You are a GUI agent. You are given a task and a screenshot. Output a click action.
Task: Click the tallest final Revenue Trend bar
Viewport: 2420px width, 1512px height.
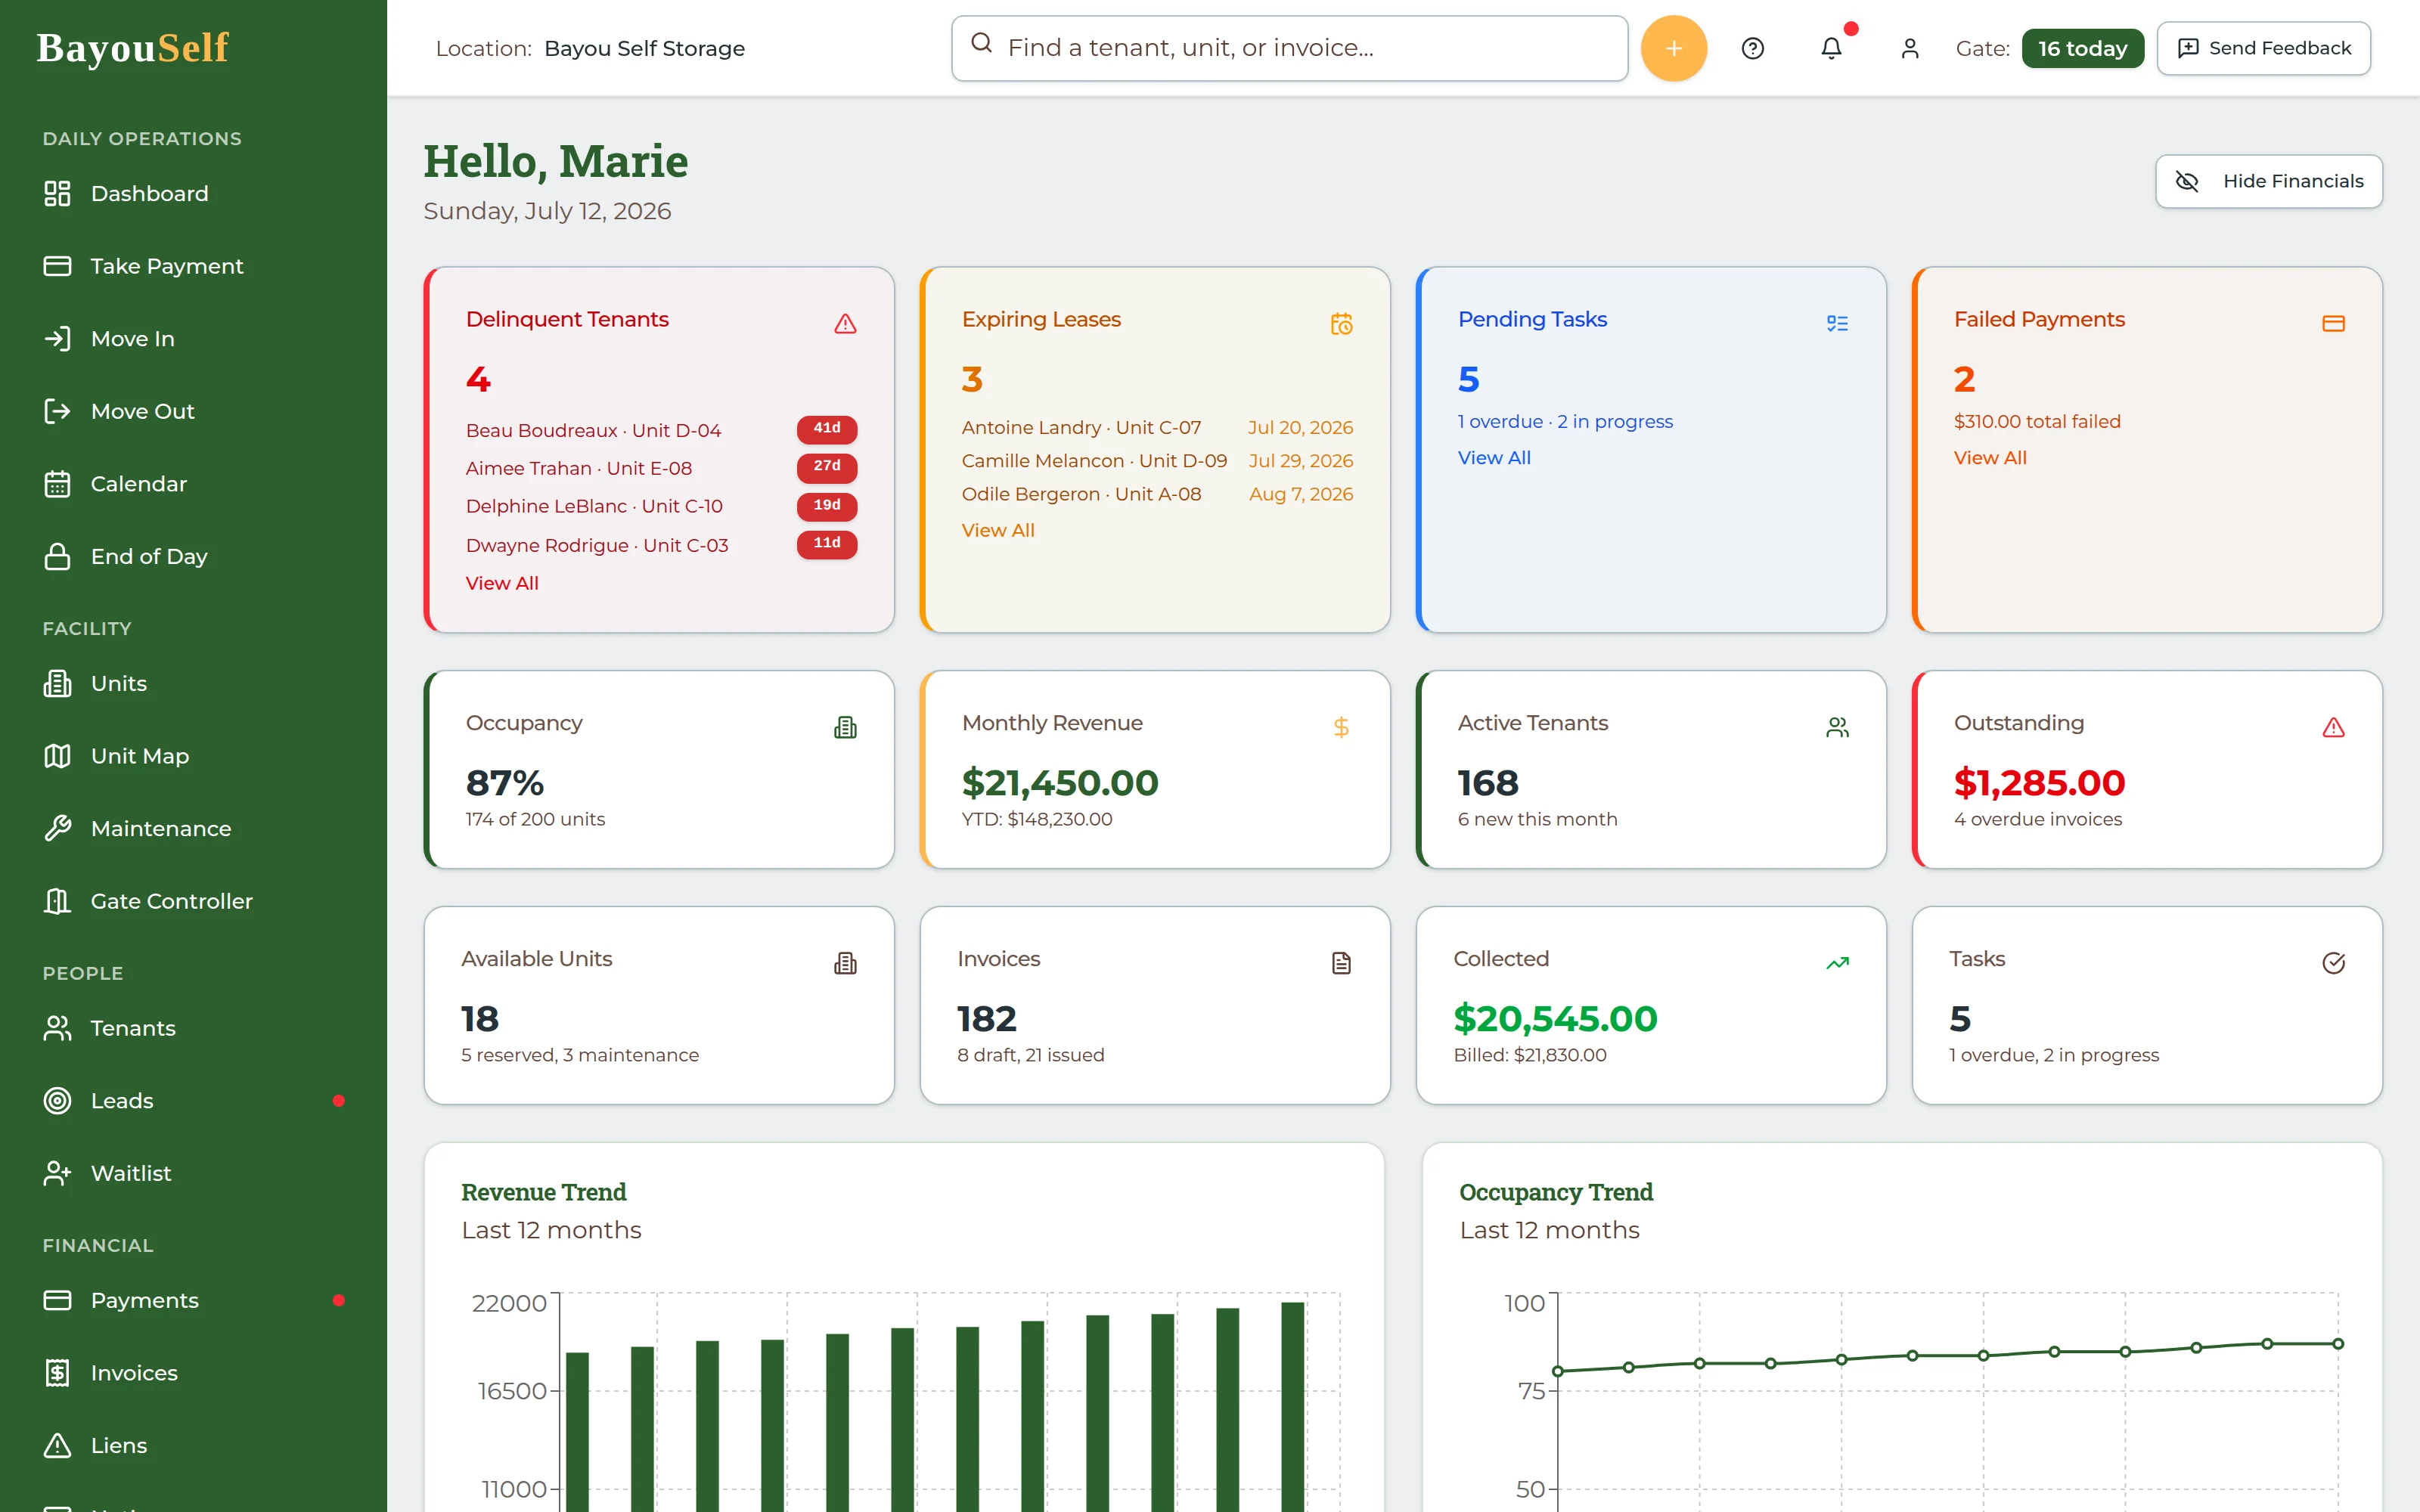click(x=1293, y=1407)
